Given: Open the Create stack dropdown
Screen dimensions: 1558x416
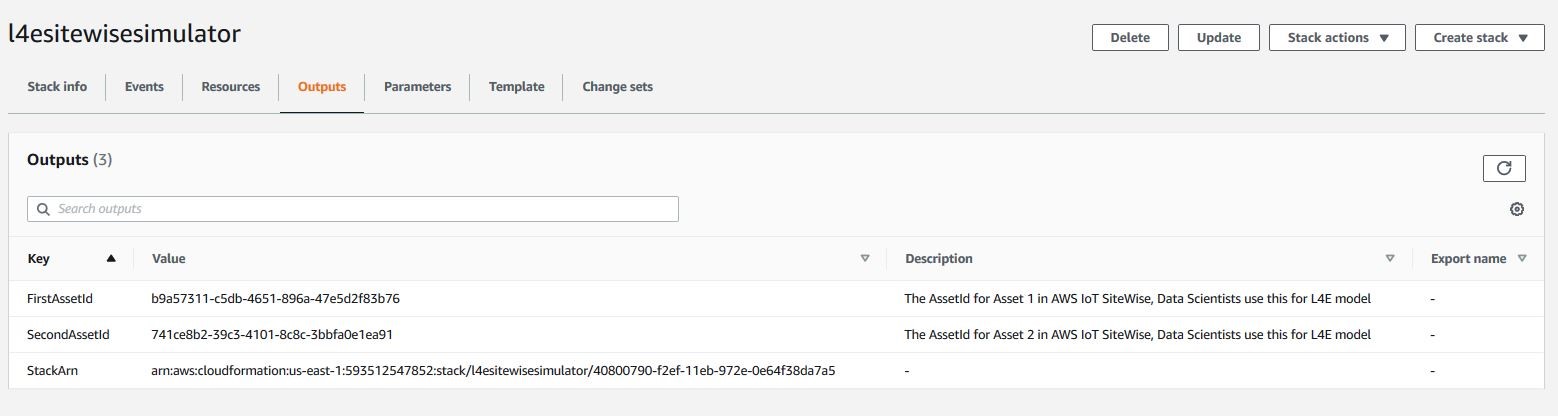Looking at the screenshot, I should tap(1480, 38).
